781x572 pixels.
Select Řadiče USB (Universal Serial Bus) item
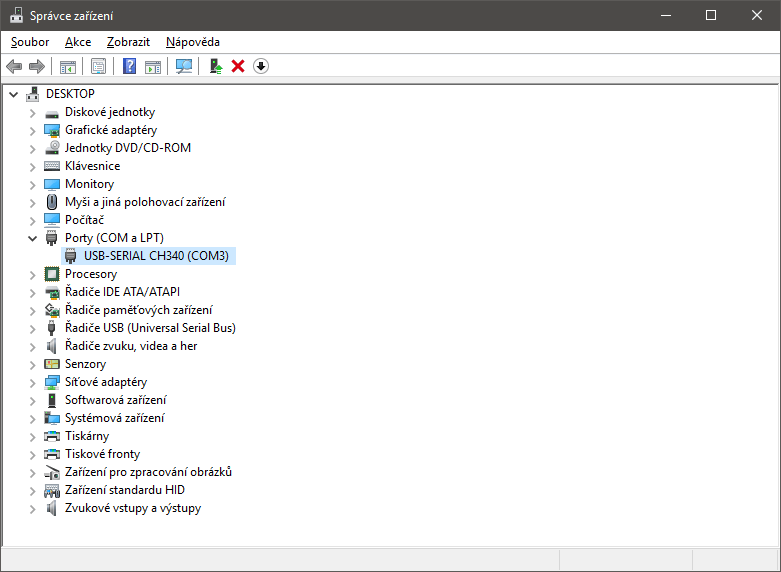coord(150,328)
